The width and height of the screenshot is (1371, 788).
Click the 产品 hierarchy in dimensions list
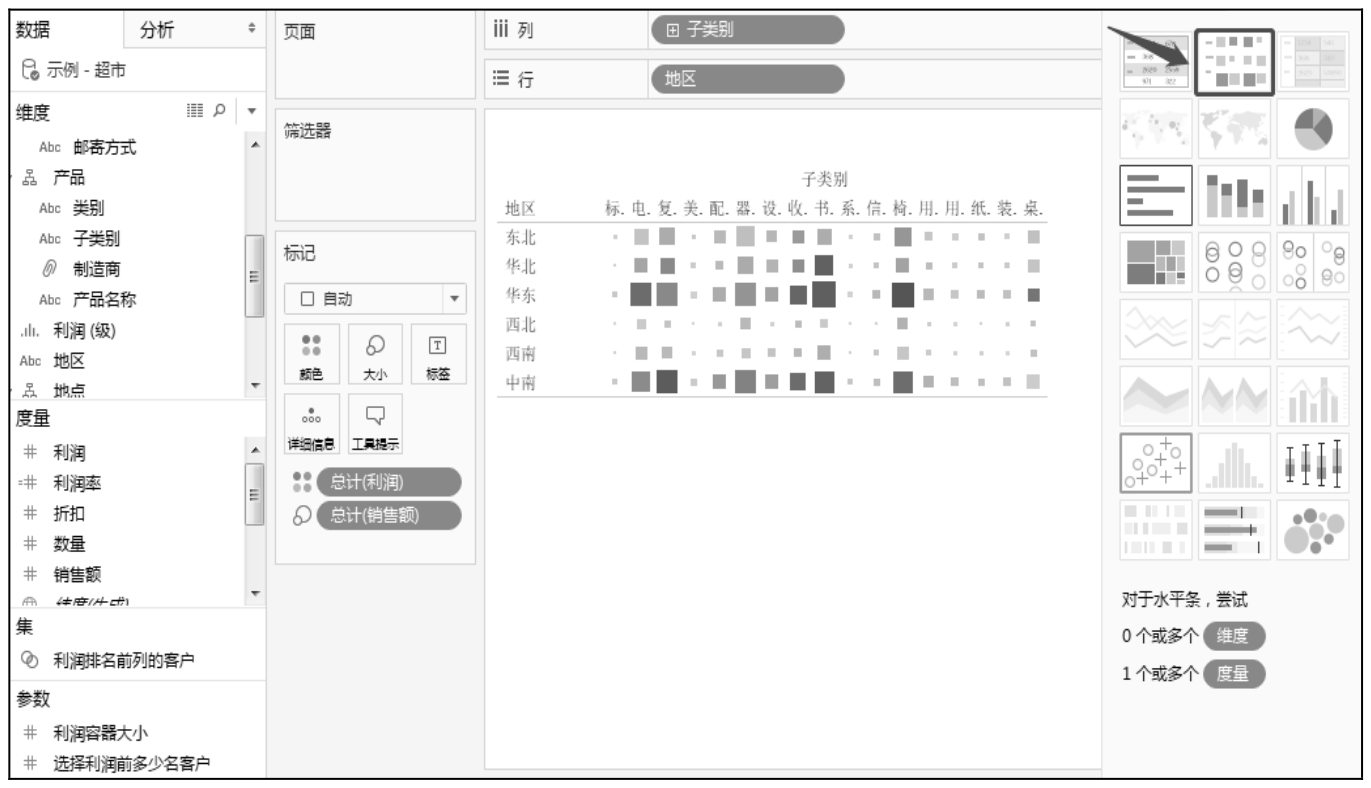[68, 178]
